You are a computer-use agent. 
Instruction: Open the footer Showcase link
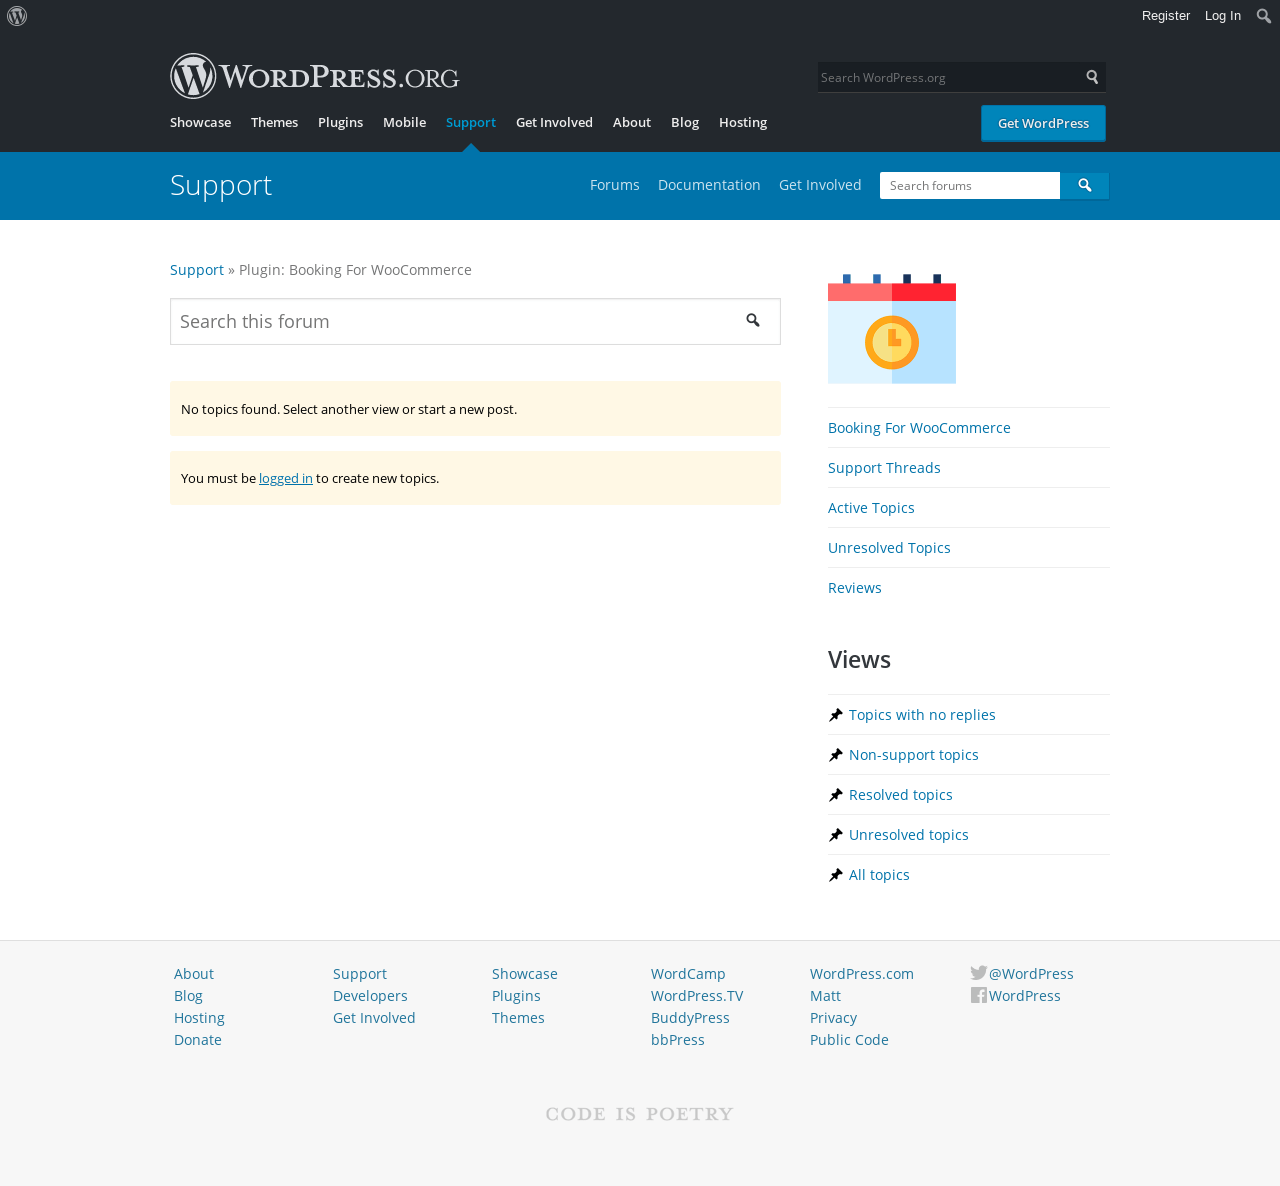525,974
